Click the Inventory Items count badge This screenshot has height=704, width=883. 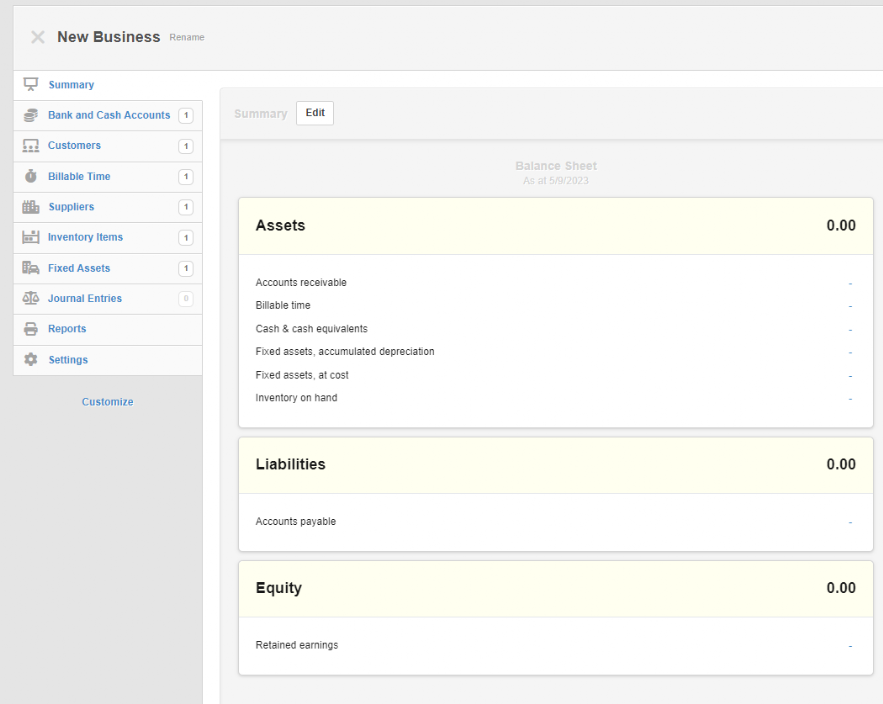click(x=186, y=238)
